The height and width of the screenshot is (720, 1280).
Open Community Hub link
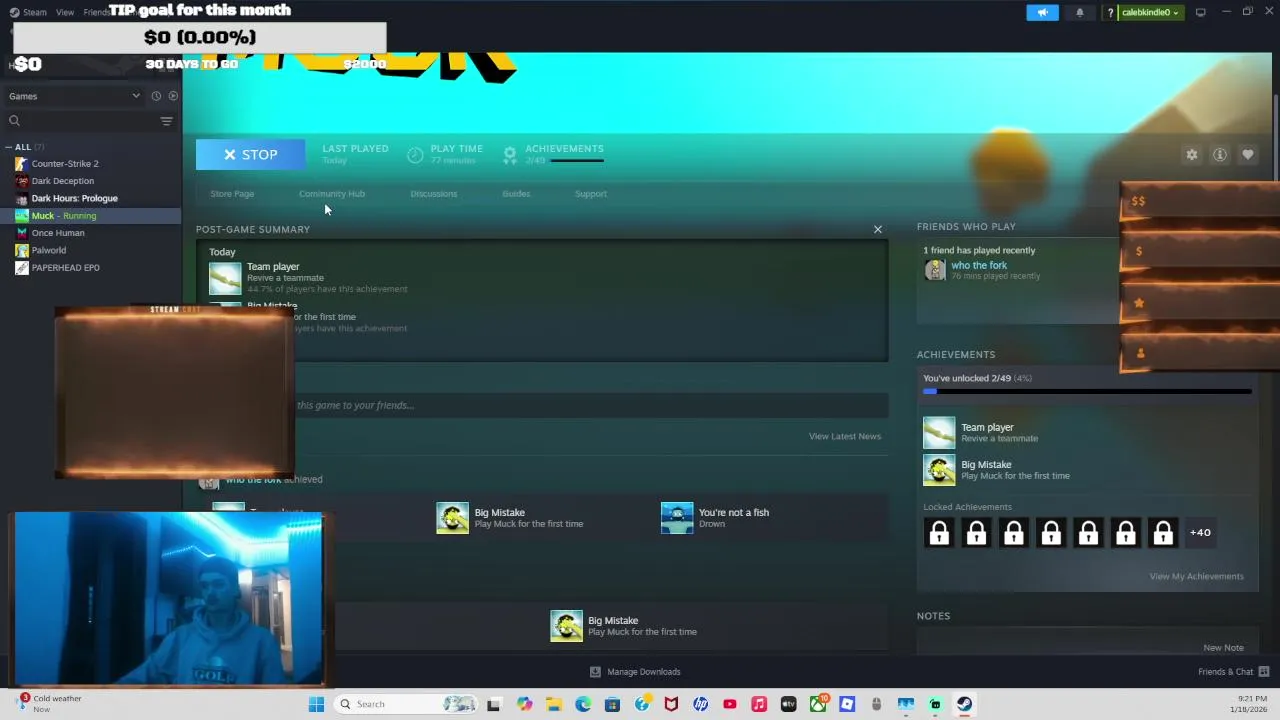click(x=332, y=194)
